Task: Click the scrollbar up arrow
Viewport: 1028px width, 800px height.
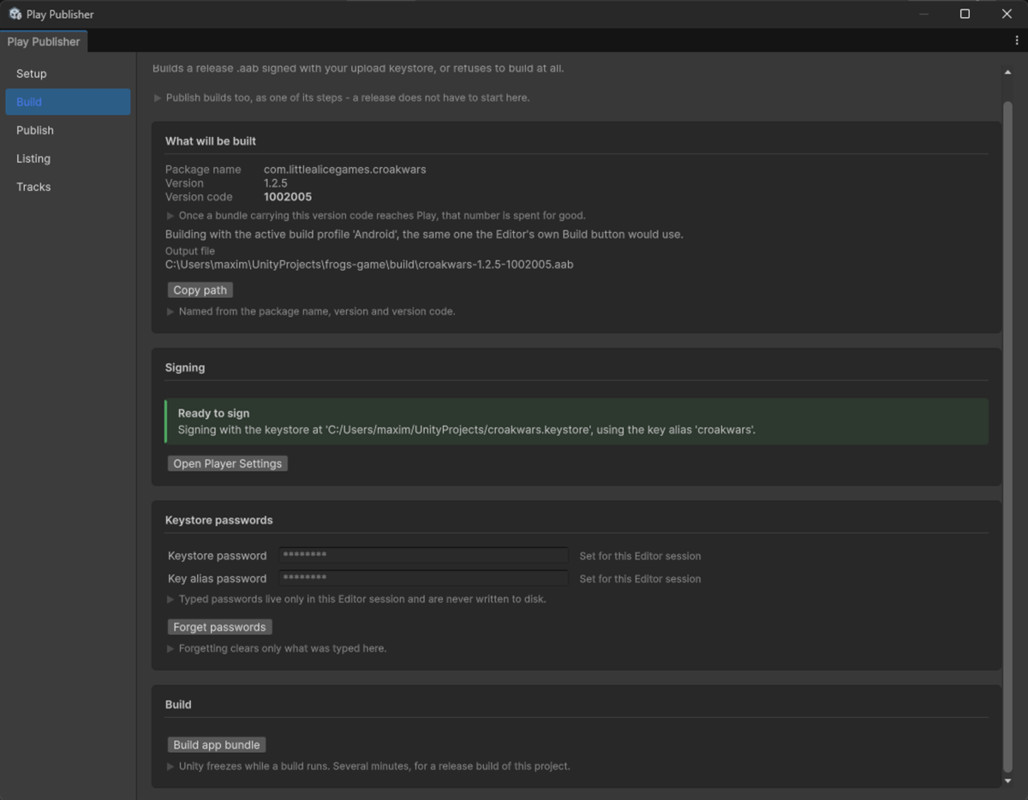Action: click(1008, 72)
